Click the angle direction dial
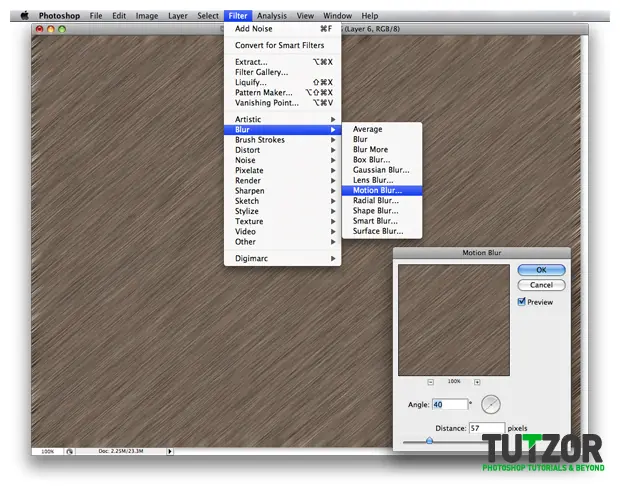Viewport: 620px width, 495px height. pos(491,404)
